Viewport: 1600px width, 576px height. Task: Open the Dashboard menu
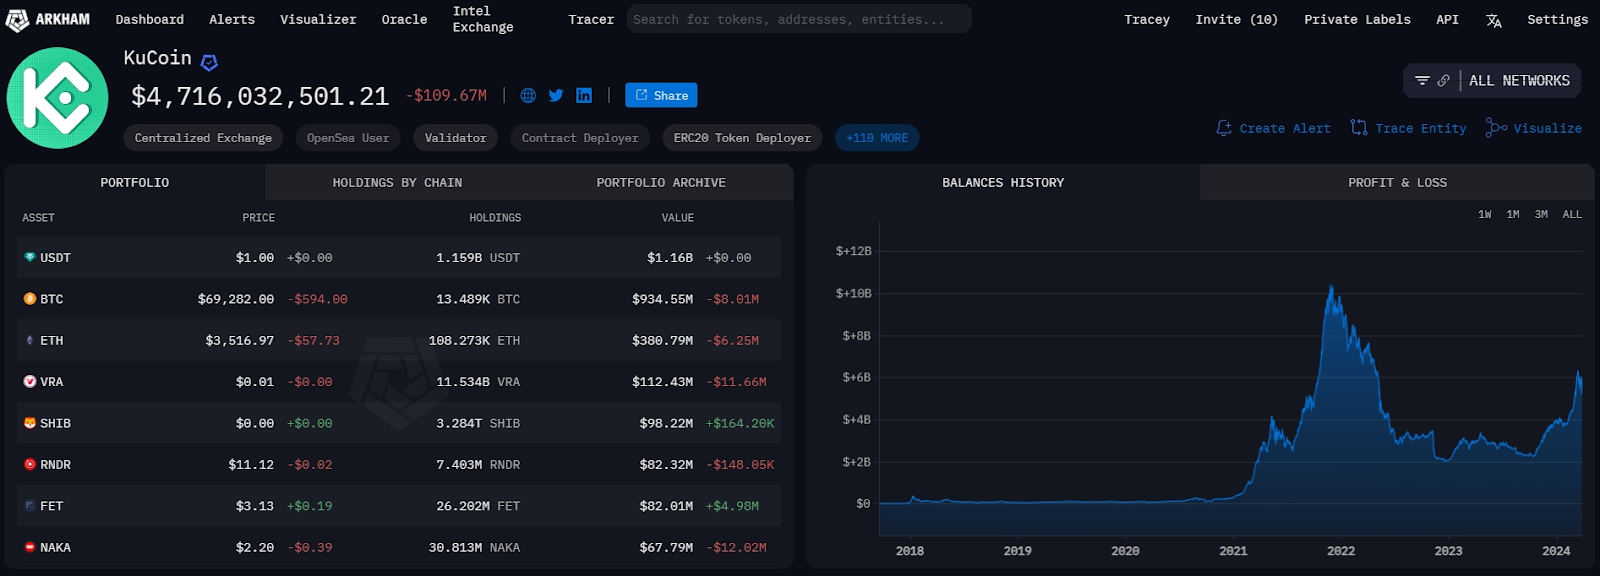pos(150,19)
